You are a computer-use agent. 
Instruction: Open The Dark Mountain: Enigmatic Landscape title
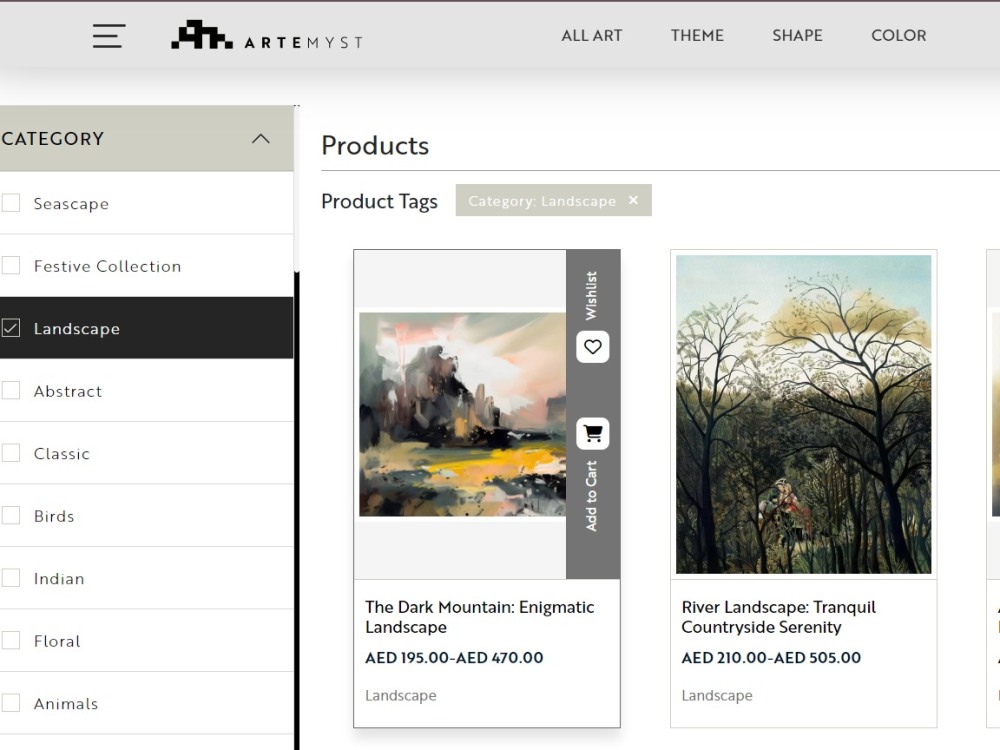click(480, 617)
